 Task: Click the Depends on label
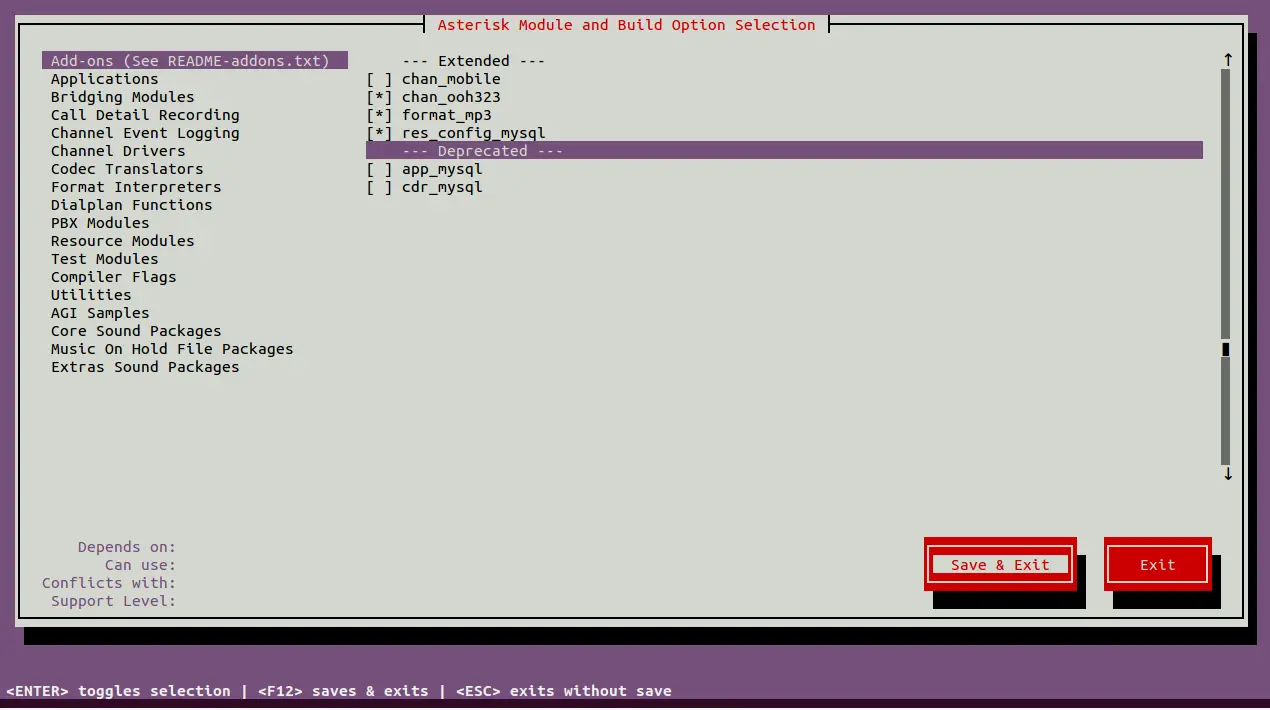point(127,547)
